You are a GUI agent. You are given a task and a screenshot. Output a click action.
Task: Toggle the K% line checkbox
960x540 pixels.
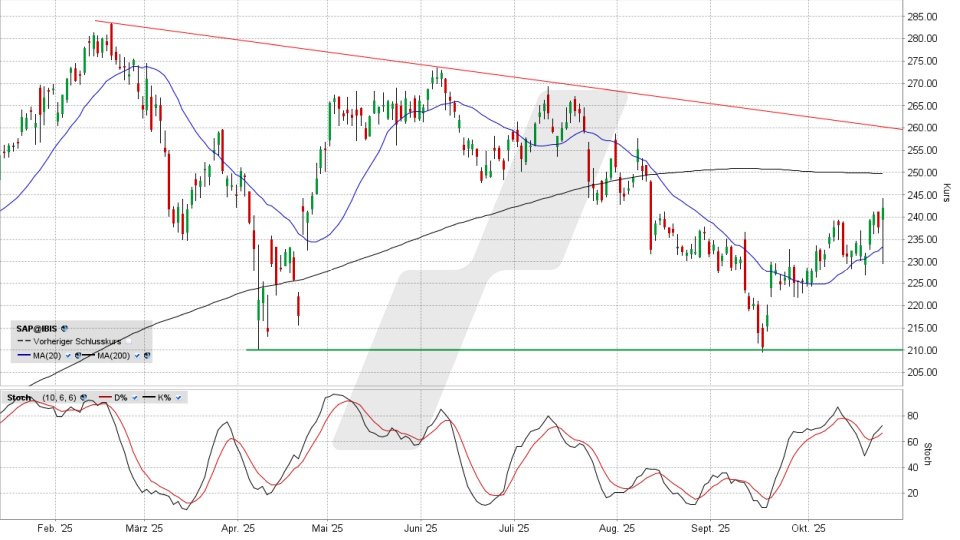179,398
